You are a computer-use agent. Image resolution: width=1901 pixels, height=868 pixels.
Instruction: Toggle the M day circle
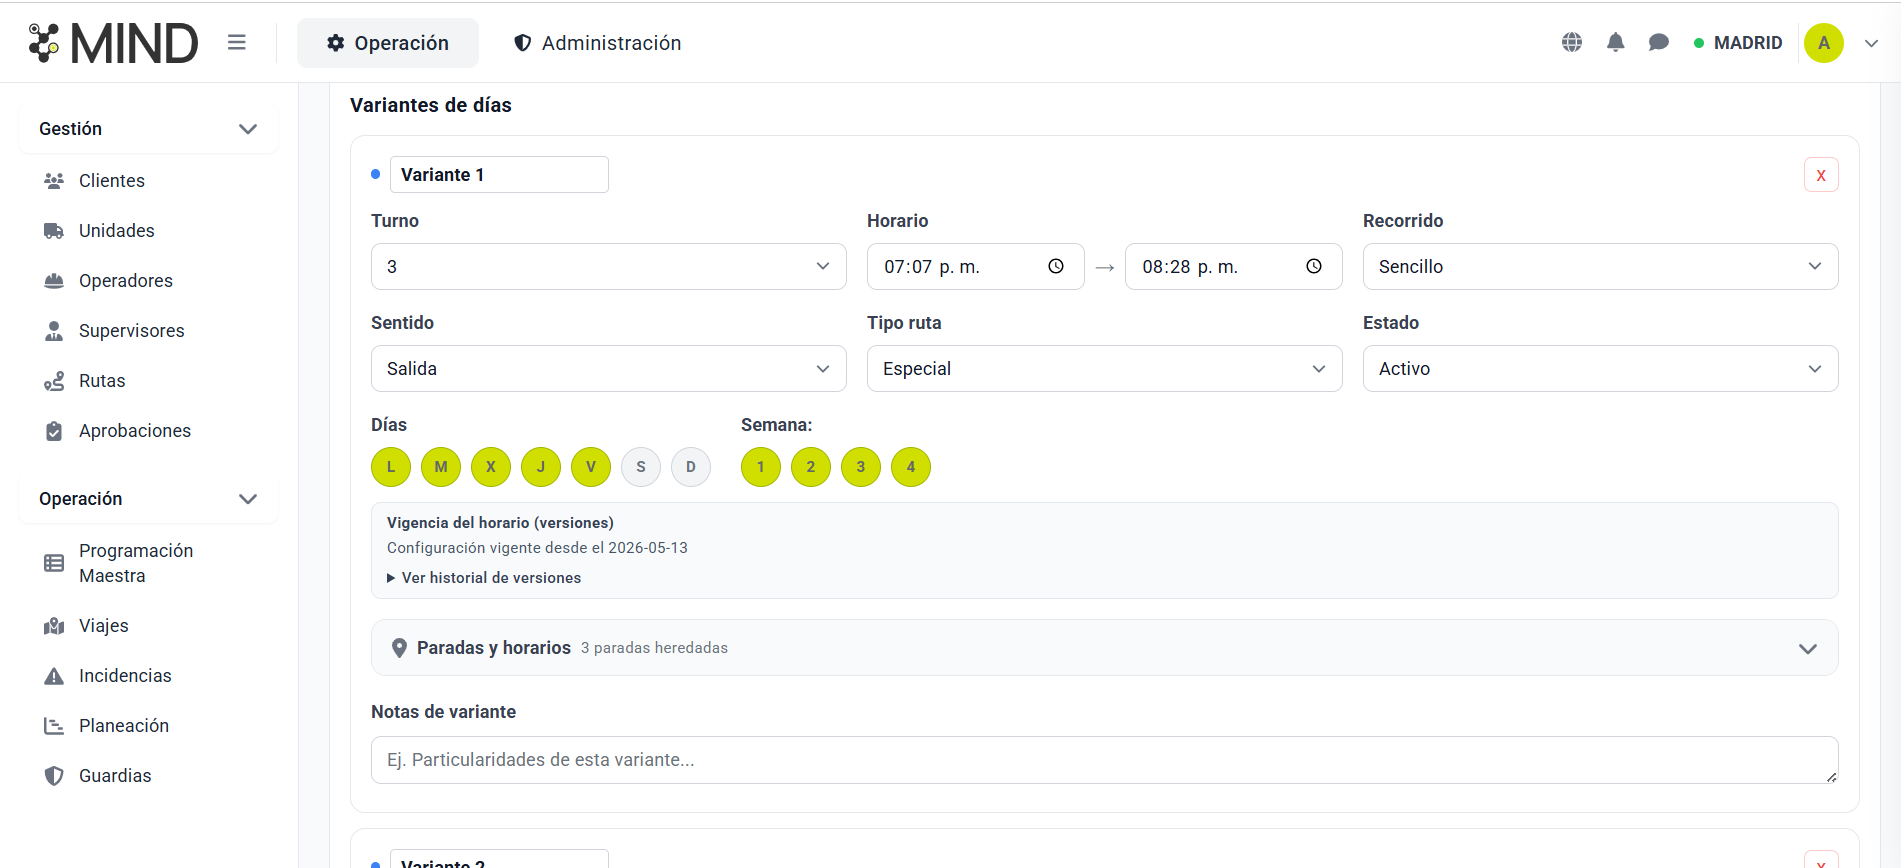(x=441, y=467)
